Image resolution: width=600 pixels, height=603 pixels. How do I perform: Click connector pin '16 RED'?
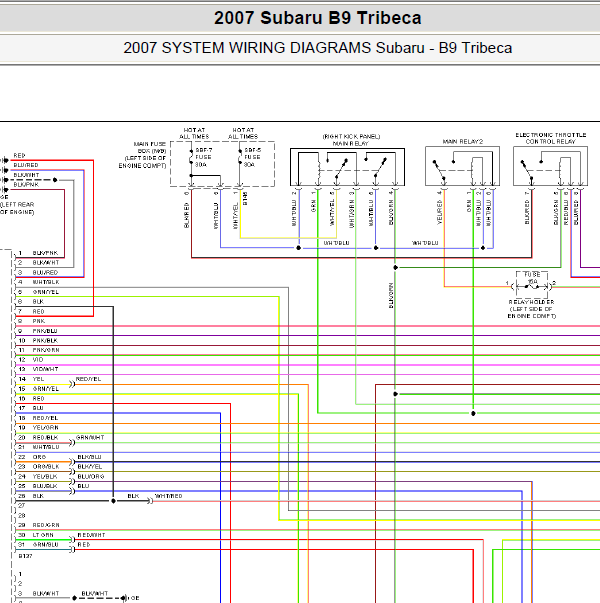tap(31, 398)
